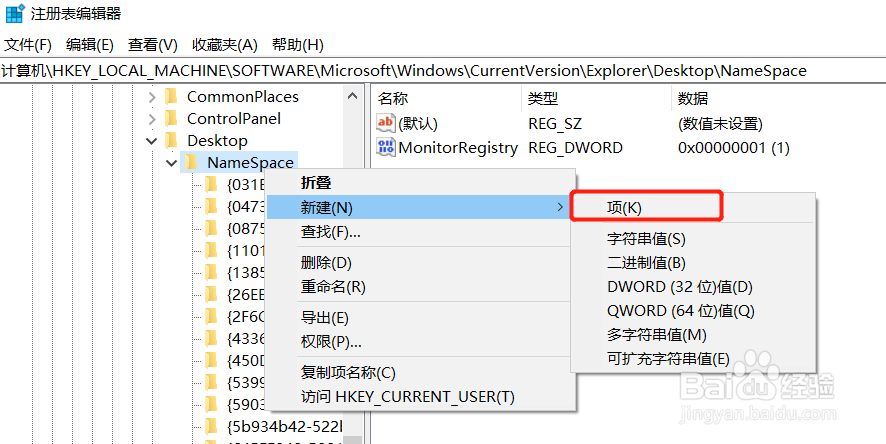Select the (默认) string value icon
The width and height of the screenshot is (886, 444).
[386, 123]
